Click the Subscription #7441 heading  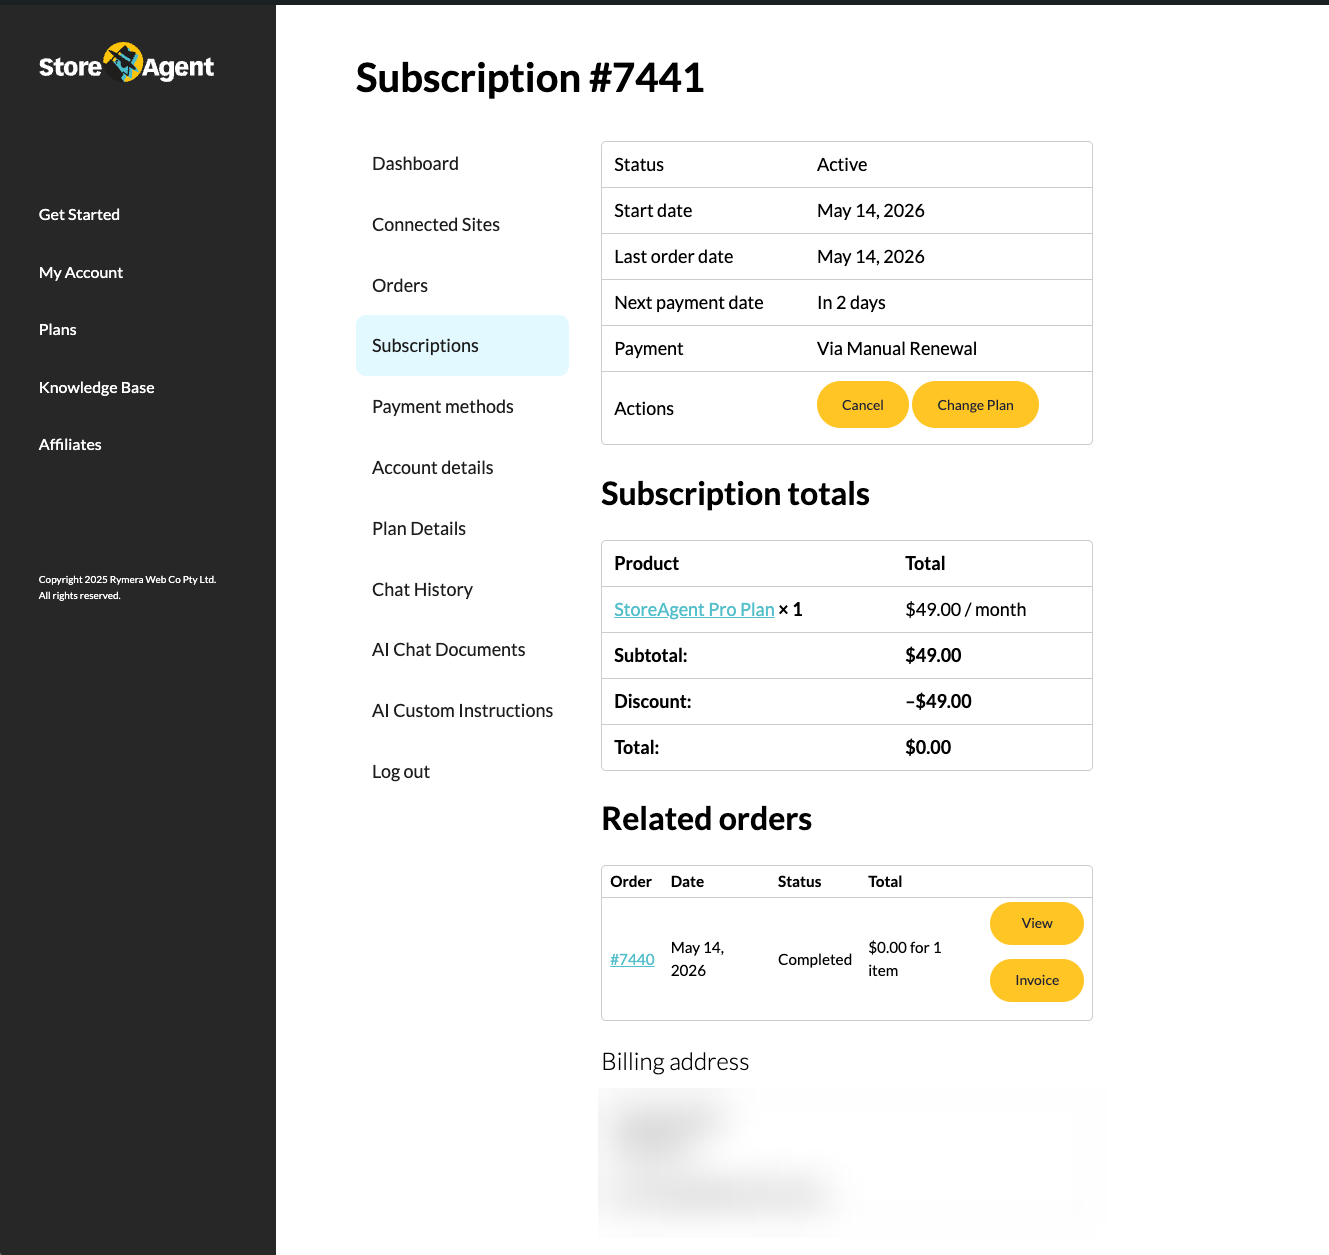[x=530, y=78]
